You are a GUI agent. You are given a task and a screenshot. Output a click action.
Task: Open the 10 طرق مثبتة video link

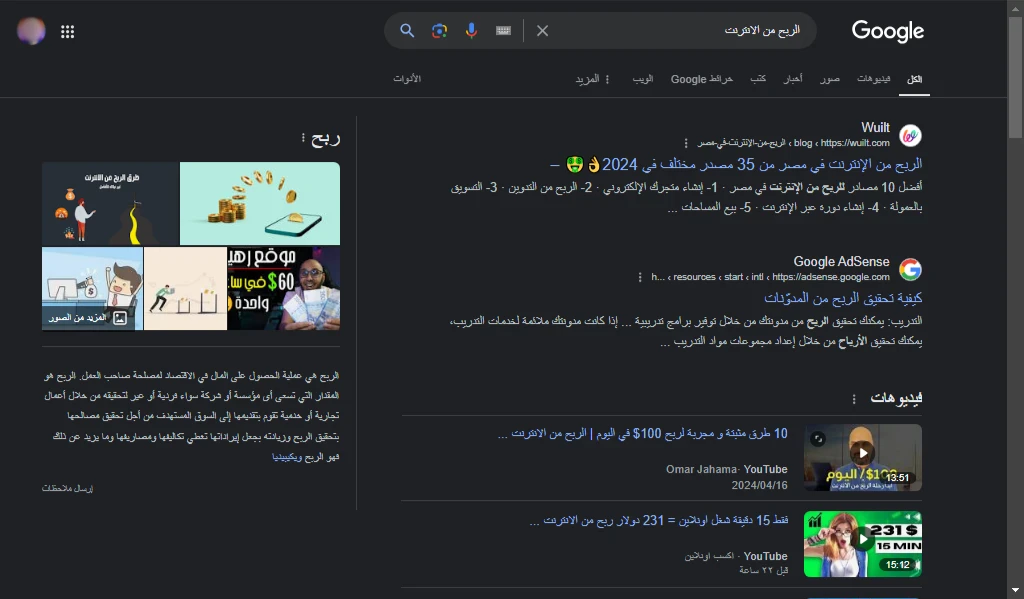(x=643, y=434)
